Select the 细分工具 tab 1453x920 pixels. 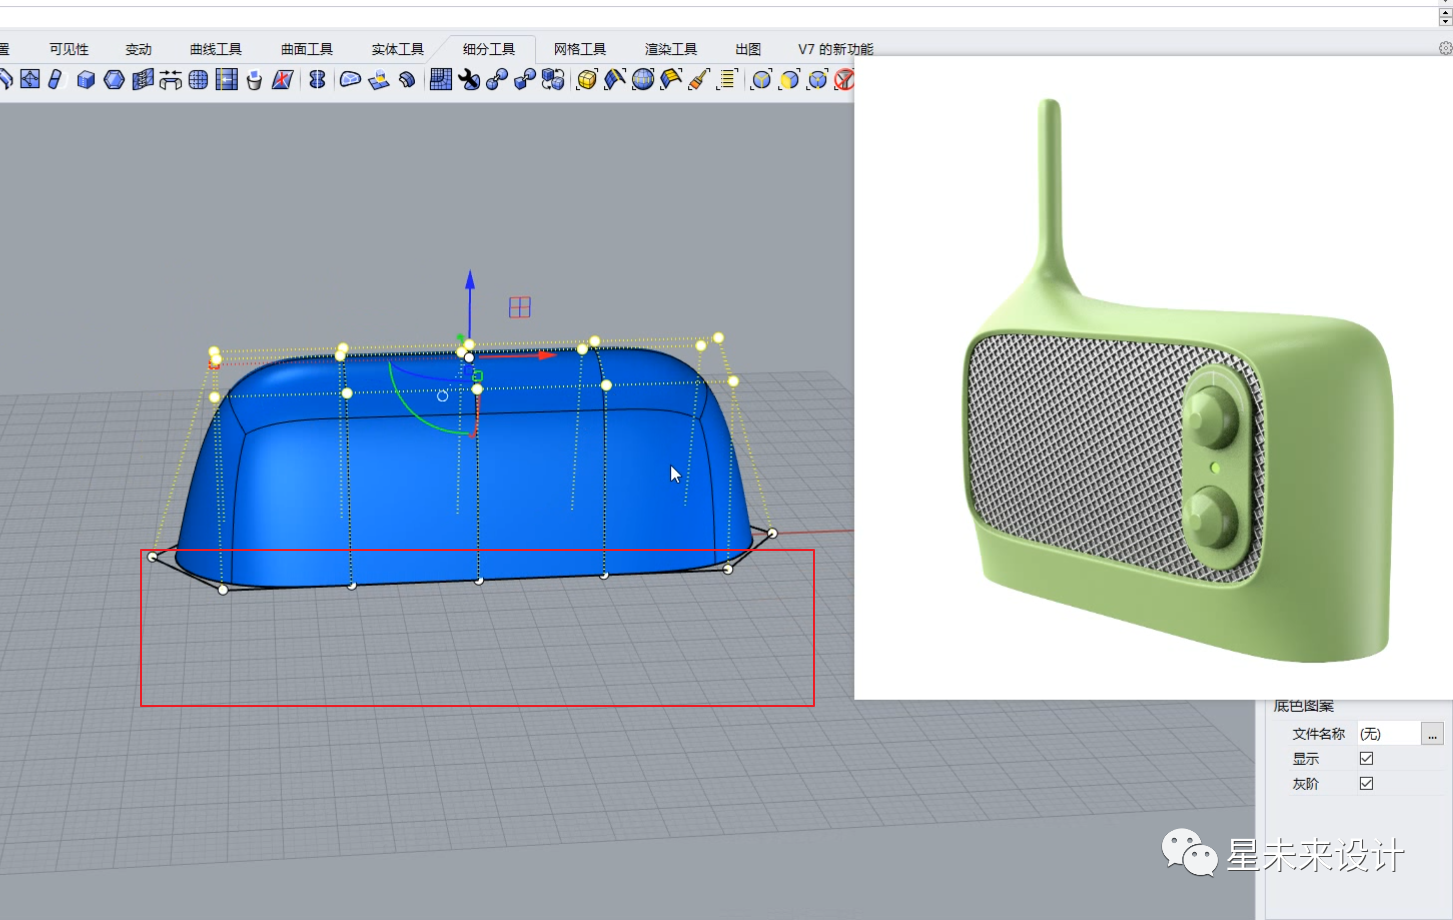[x=489, y=49]
